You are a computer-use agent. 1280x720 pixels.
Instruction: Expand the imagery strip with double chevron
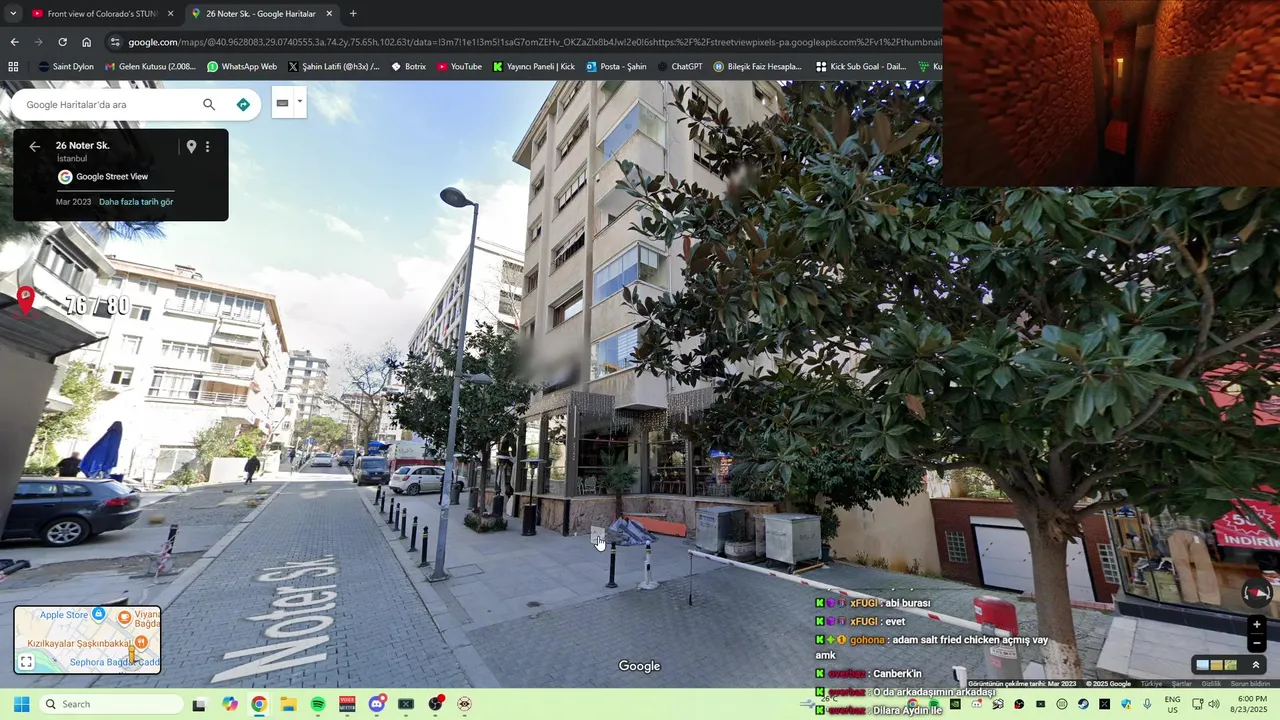tap(1256, 665)
